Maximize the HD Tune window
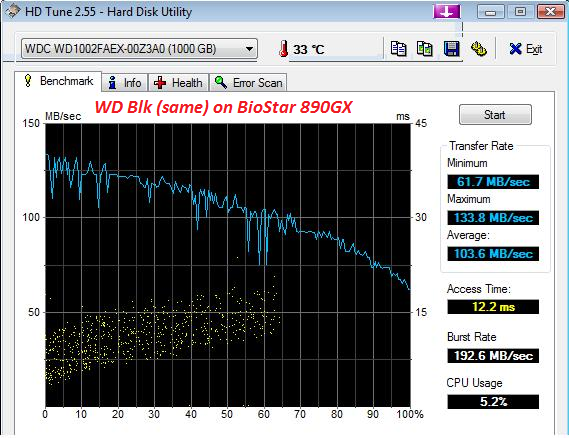569x438 pixels. pyautogui.click(x=520, y=12)
